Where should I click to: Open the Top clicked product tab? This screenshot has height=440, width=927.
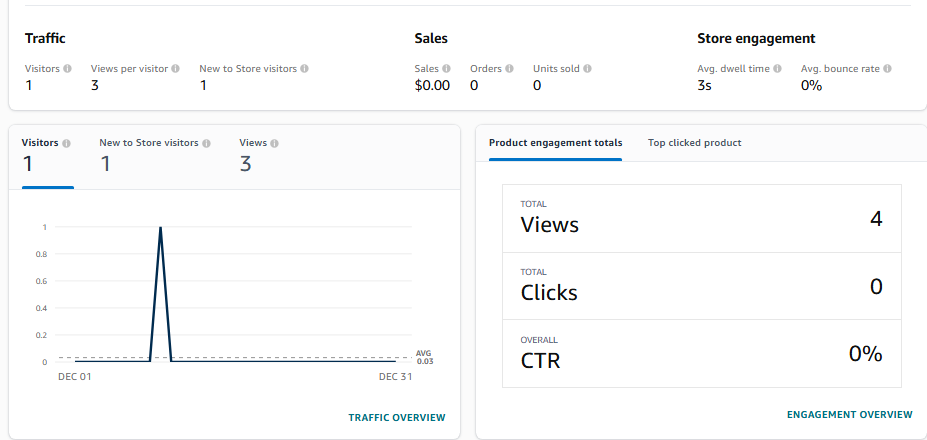694,143
